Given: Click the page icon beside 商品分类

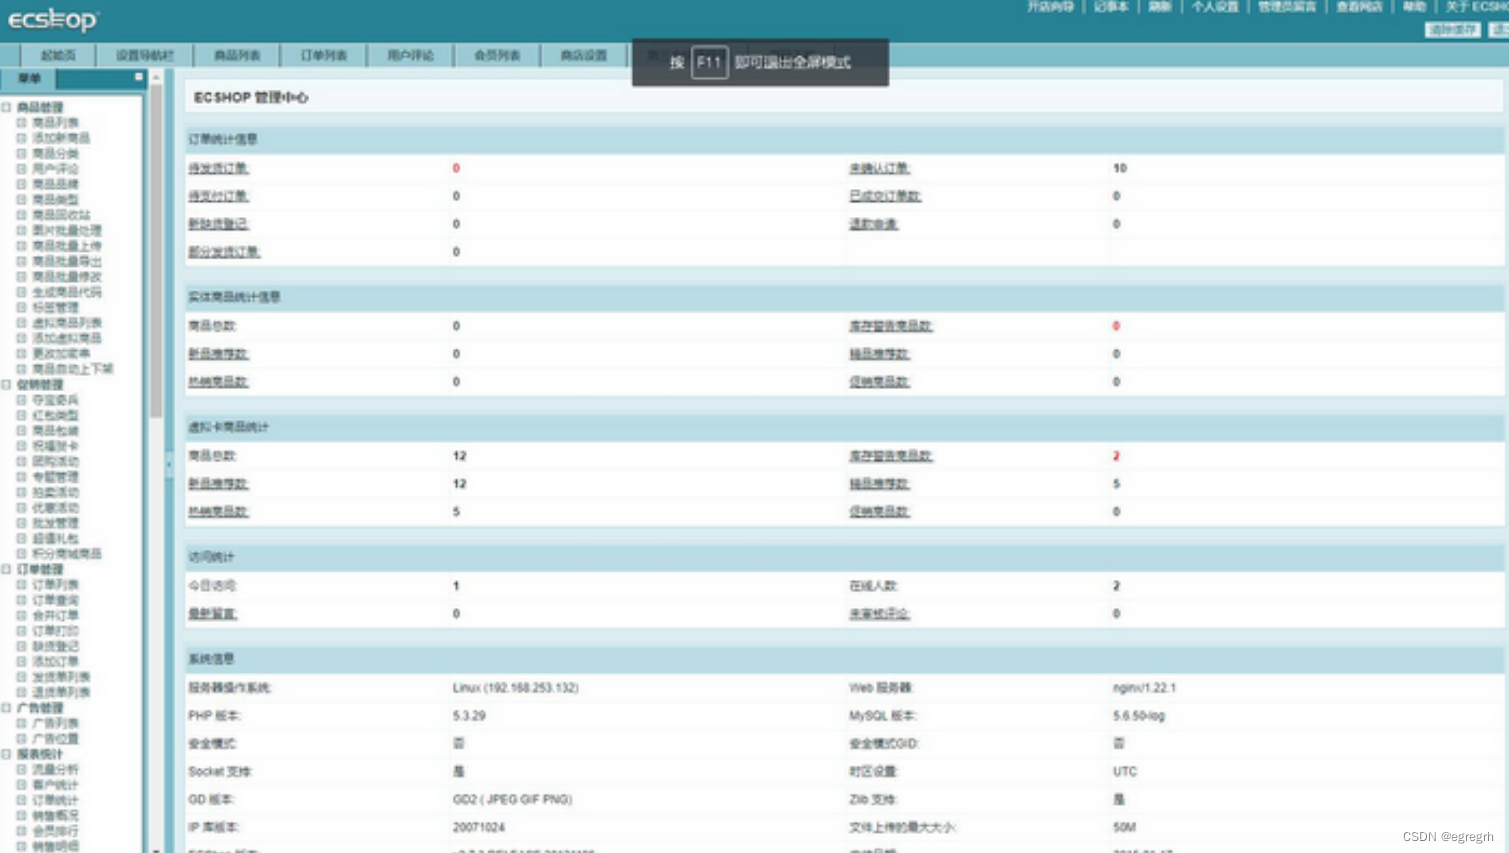Looking at the screenshot, I should pos(21,154).
